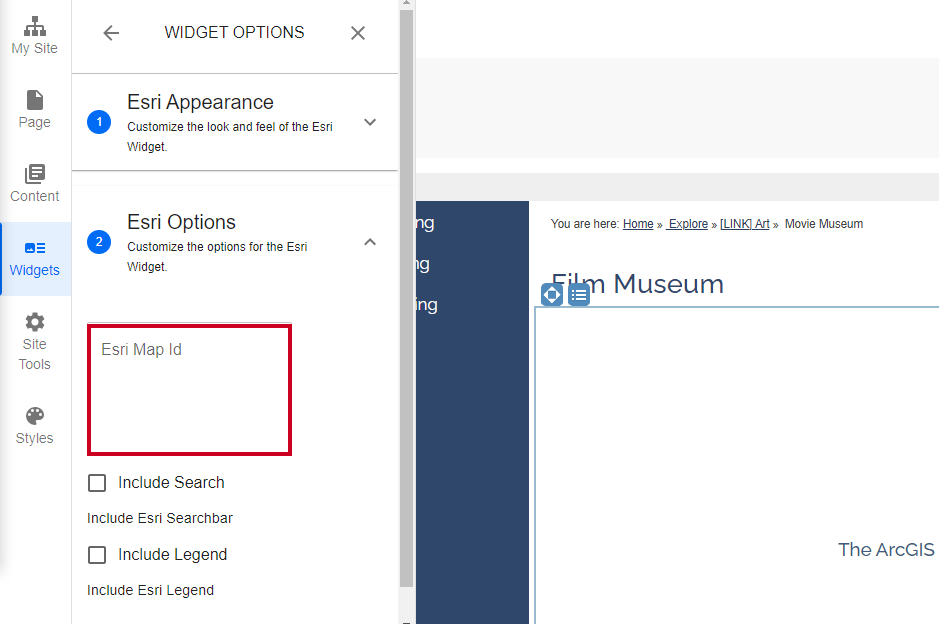Click the Film Museum page title

[637, 284]
